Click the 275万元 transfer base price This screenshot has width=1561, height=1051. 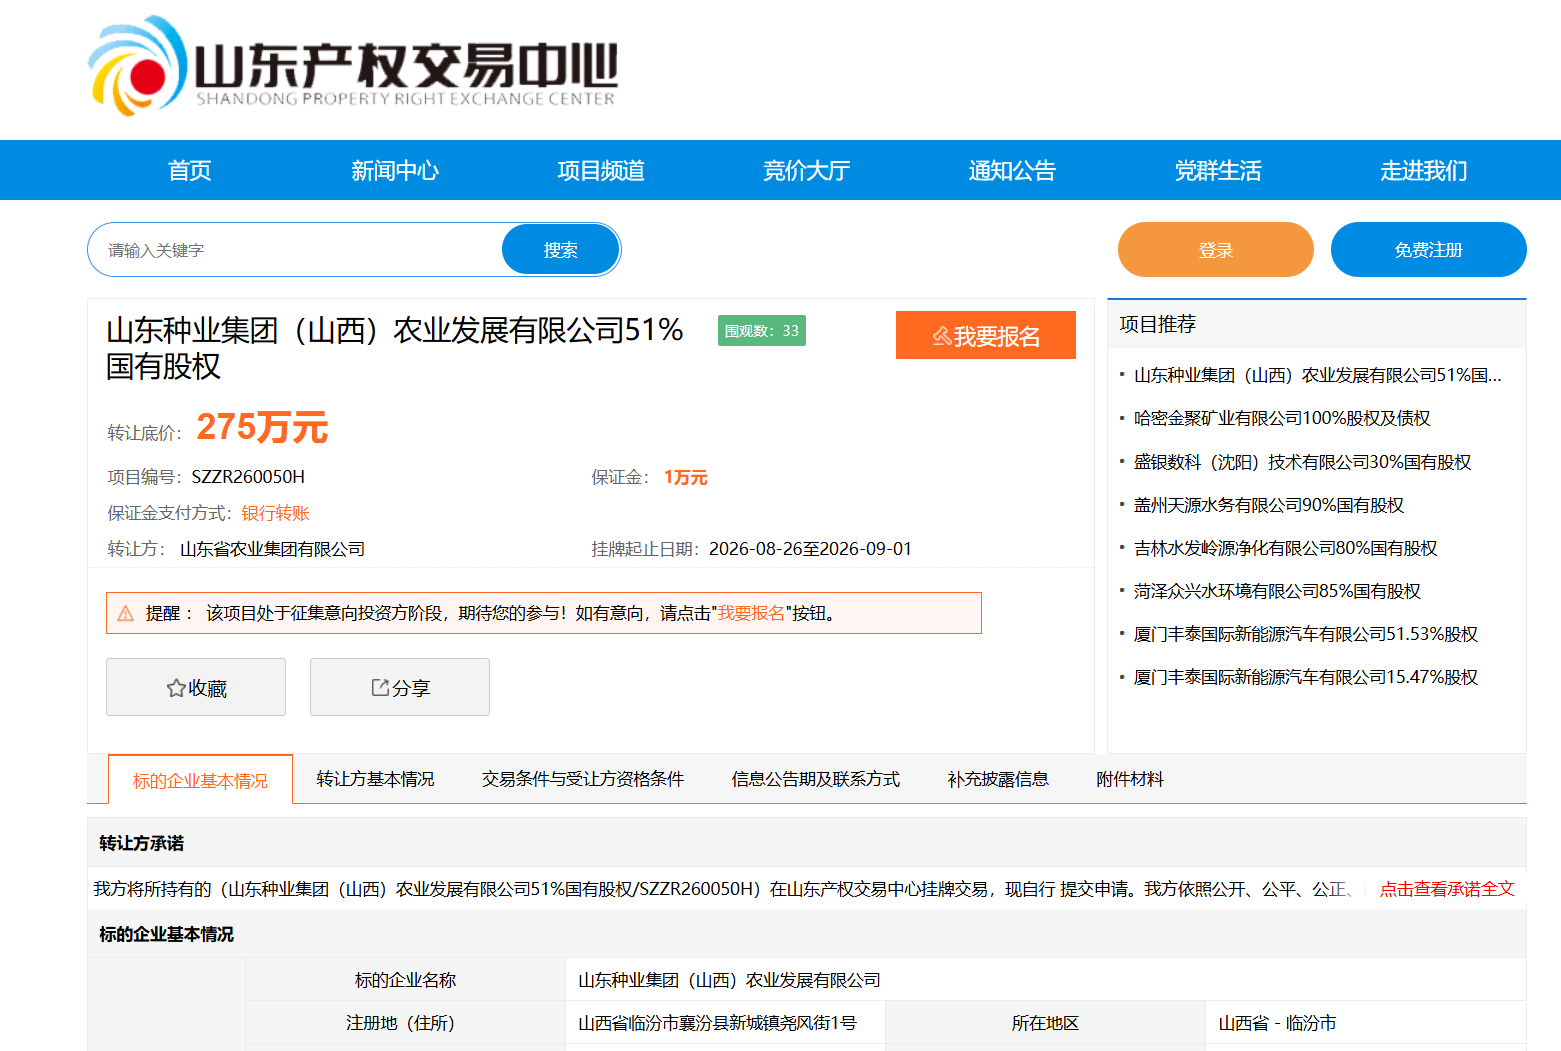[x=262, y=427]
